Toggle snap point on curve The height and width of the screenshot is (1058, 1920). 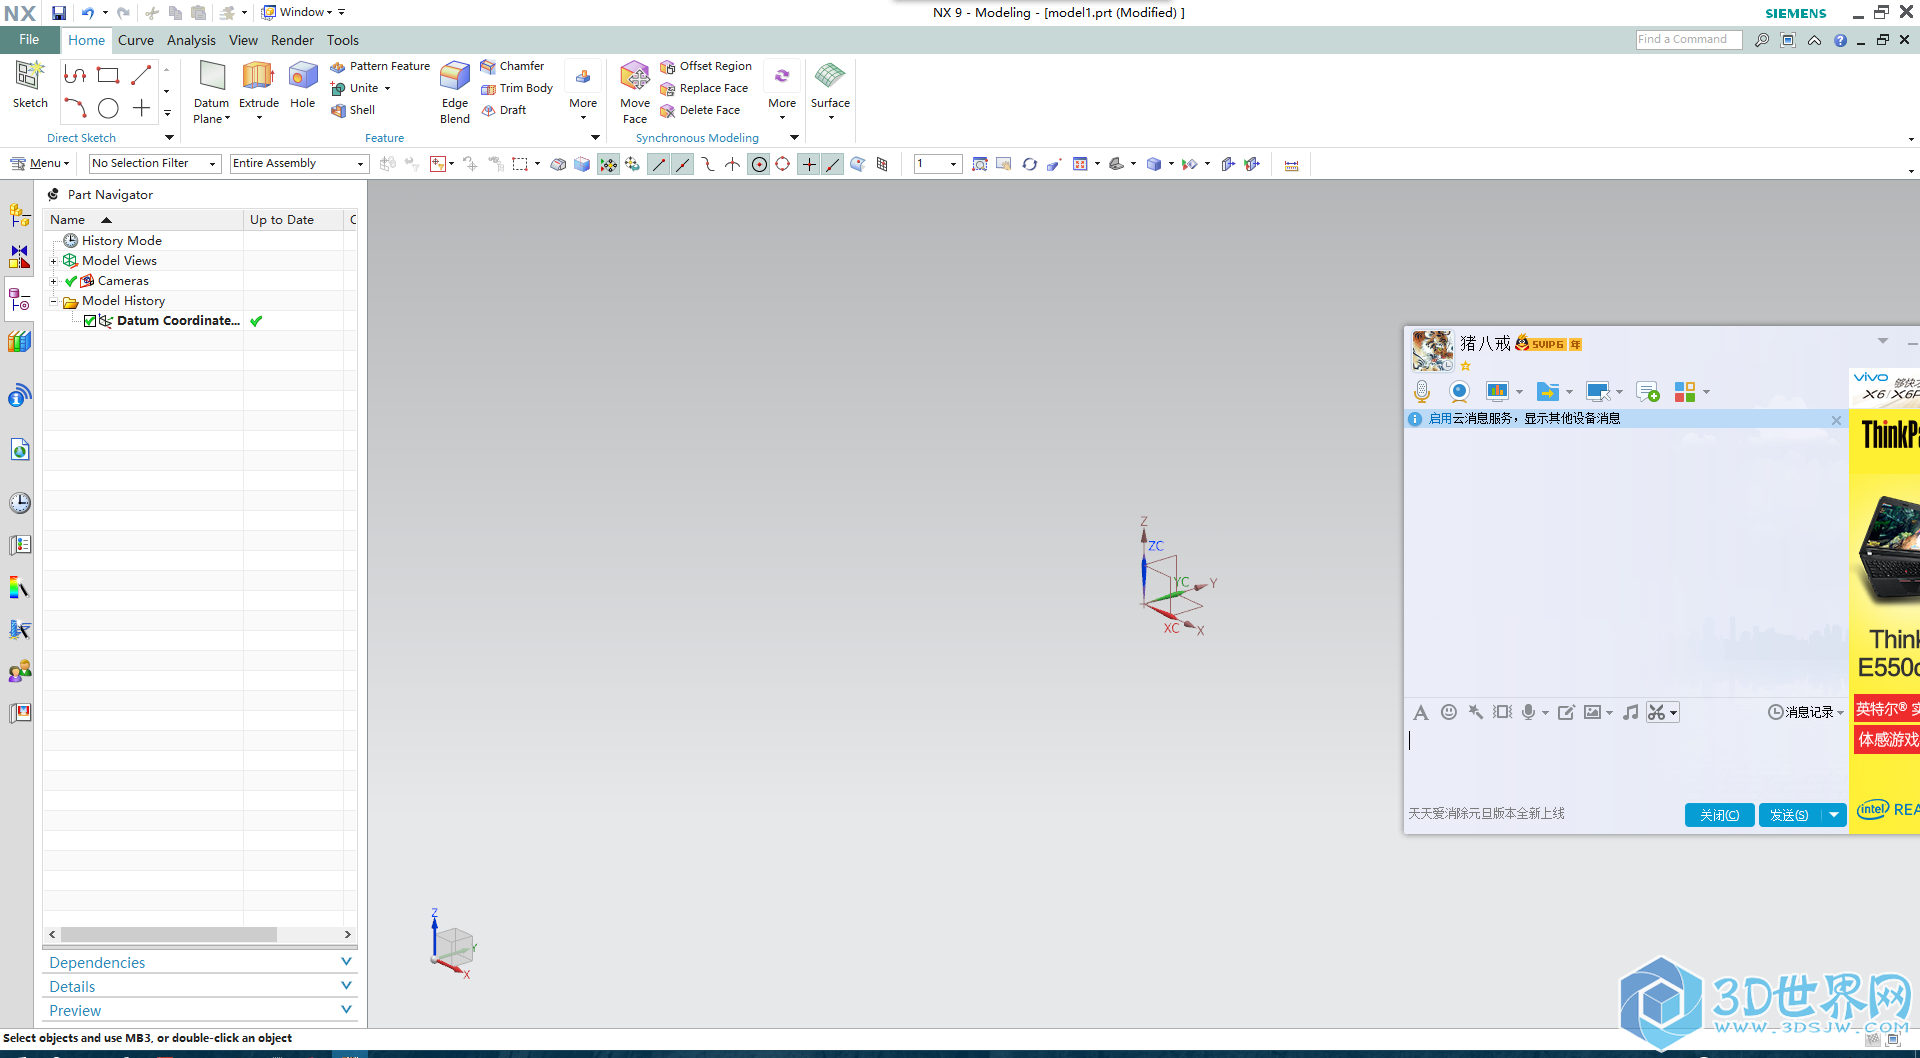pyautogui.click(x=833, y=164)
